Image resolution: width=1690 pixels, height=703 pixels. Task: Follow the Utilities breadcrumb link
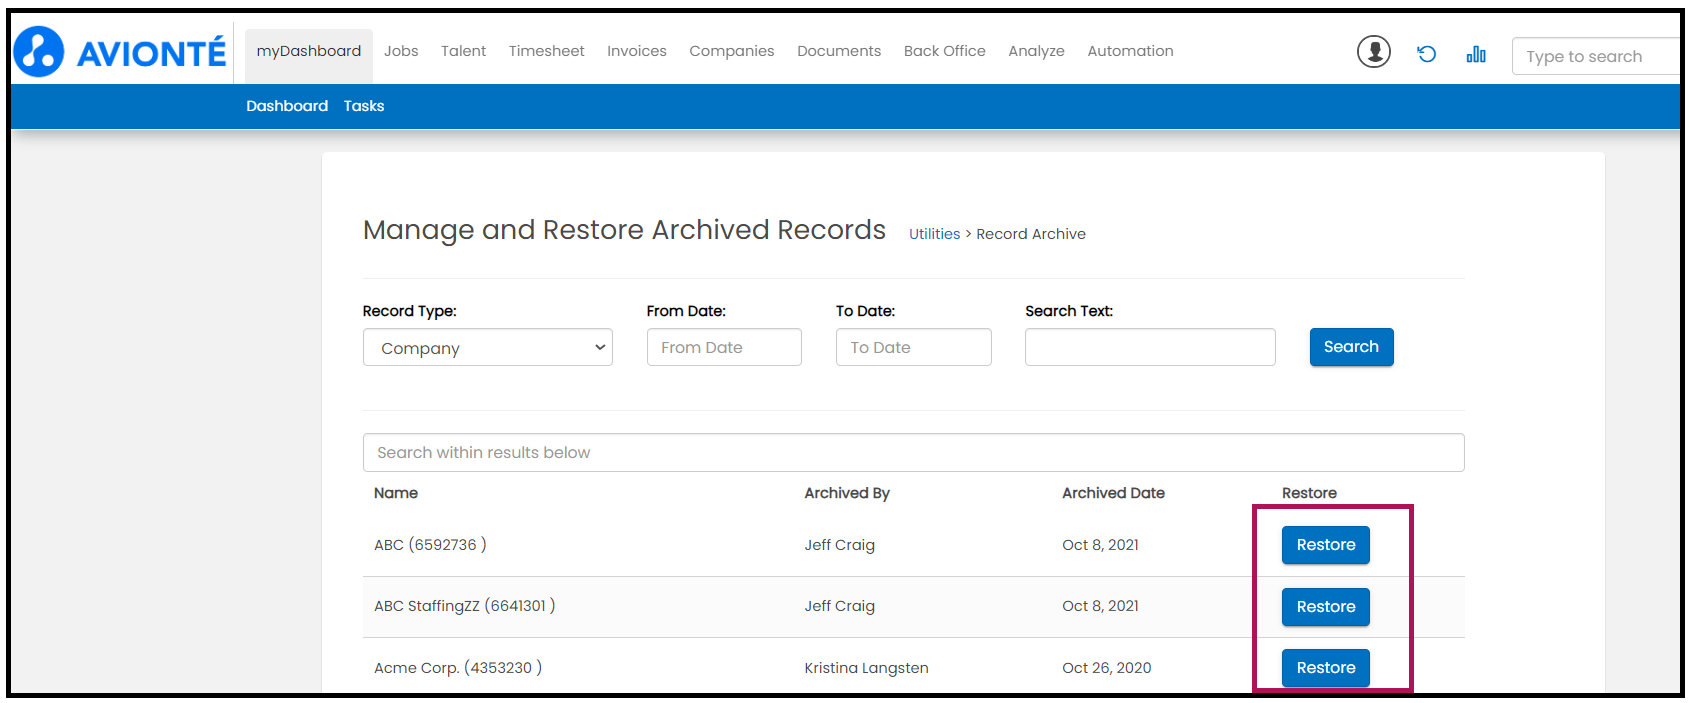(x=934, y=234)
